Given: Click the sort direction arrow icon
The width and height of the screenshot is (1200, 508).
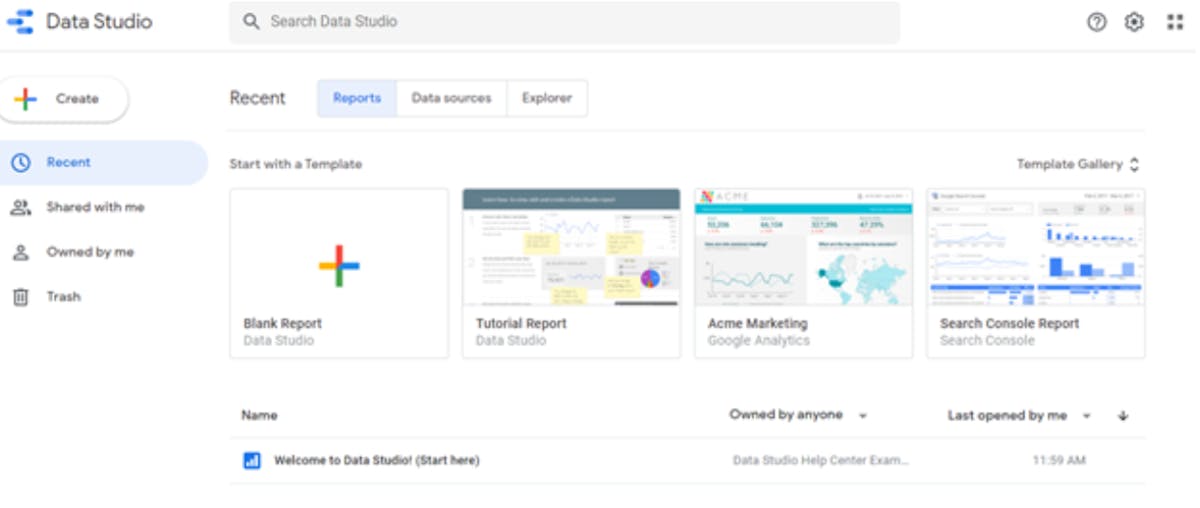Looking at the screenshot, I should (1123, 416).
